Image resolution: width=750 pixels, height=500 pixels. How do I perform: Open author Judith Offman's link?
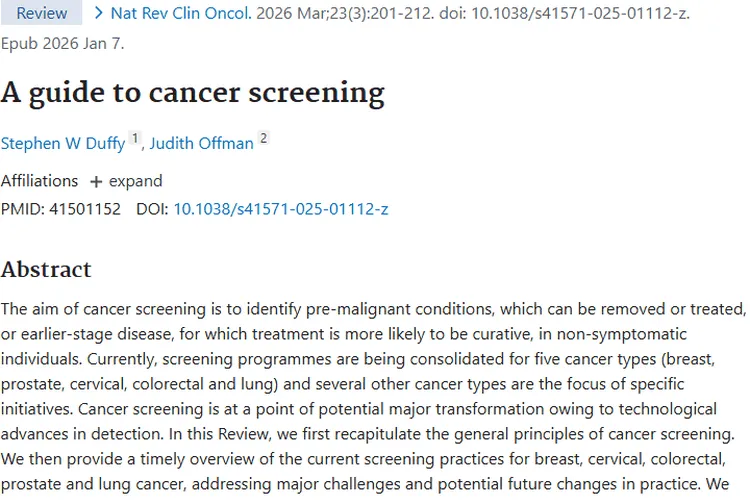(201, 143)
